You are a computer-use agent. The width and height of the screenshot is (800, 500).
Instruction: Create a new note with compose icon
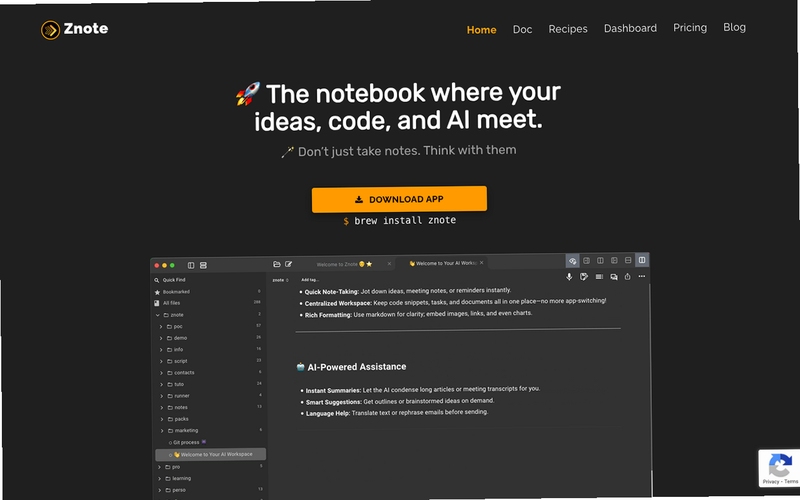pos(289,264)
